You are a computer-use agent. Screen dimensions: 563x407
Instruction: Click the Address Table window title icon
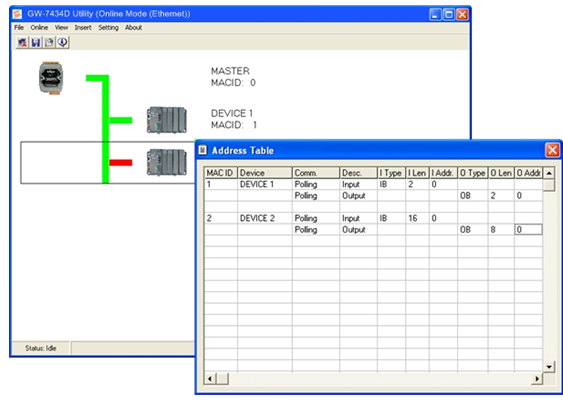click(x=203, y=150)
